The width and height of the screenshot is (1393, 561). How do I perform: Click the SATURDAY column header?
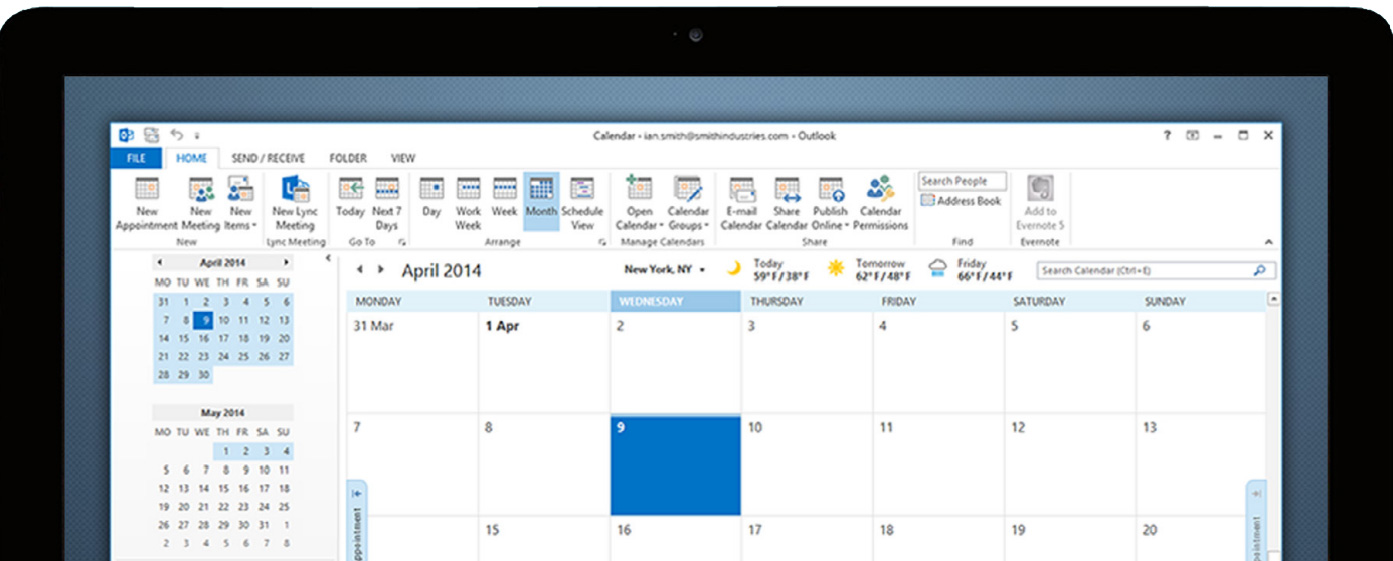1070,301
